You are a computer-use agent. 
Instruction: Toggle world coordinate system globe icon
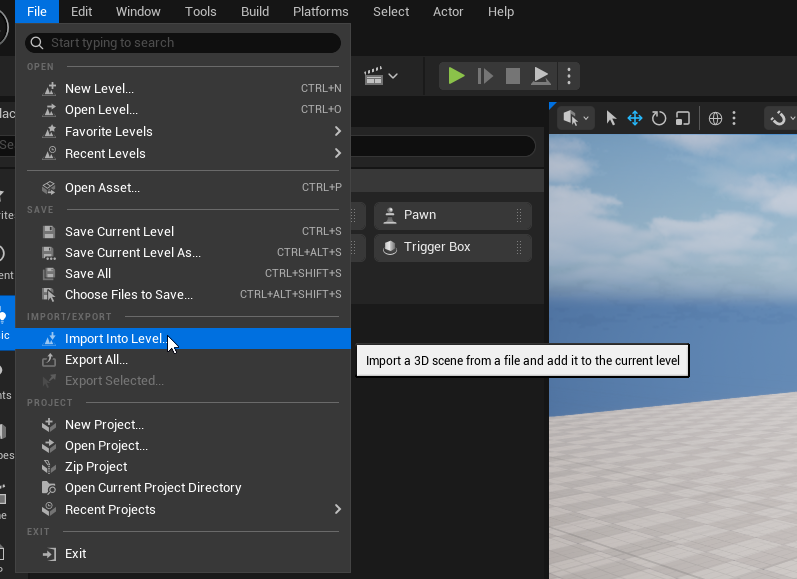click(715, 118)
